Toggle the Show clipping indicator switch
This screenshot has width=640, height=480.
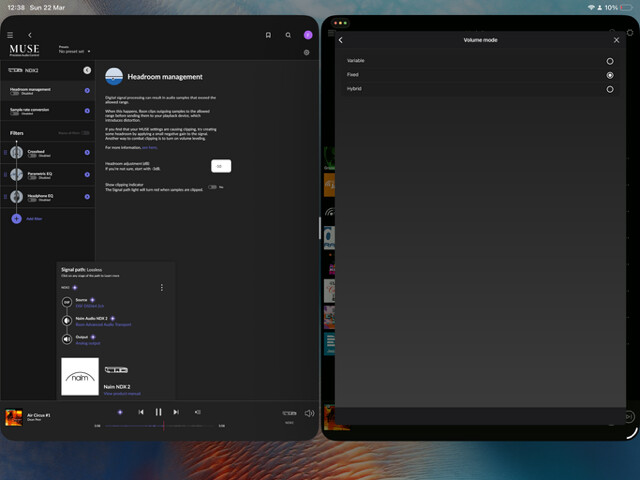click(x=212, y=187)
